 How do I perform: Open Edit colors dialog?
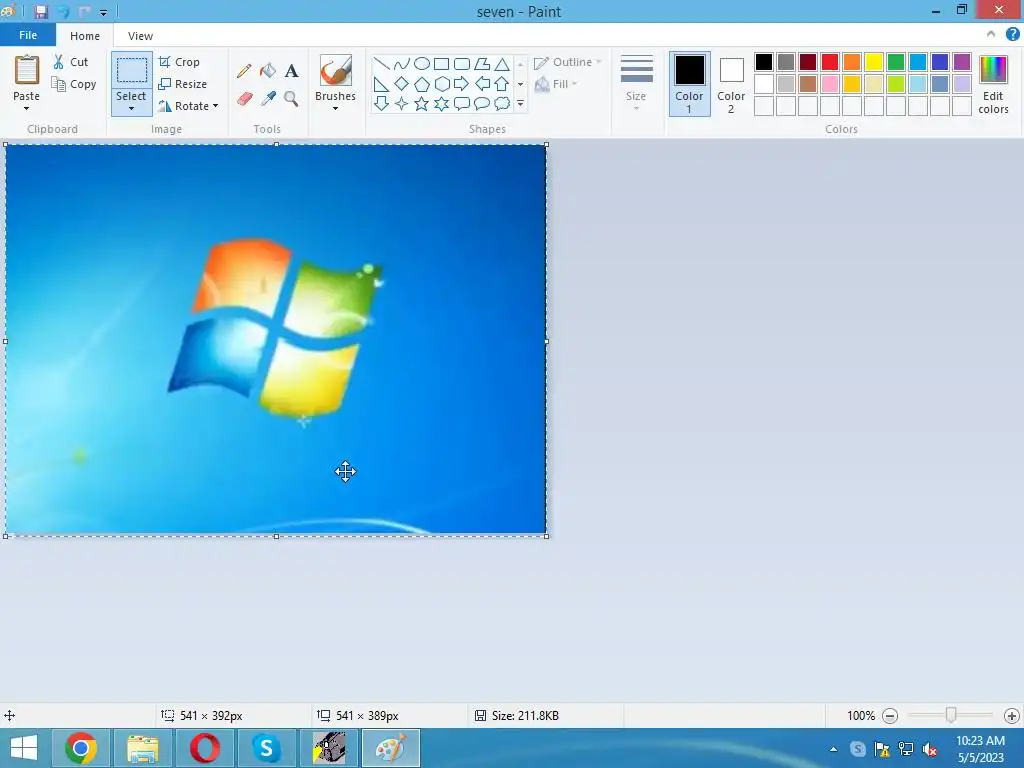[x=993, y=85]
